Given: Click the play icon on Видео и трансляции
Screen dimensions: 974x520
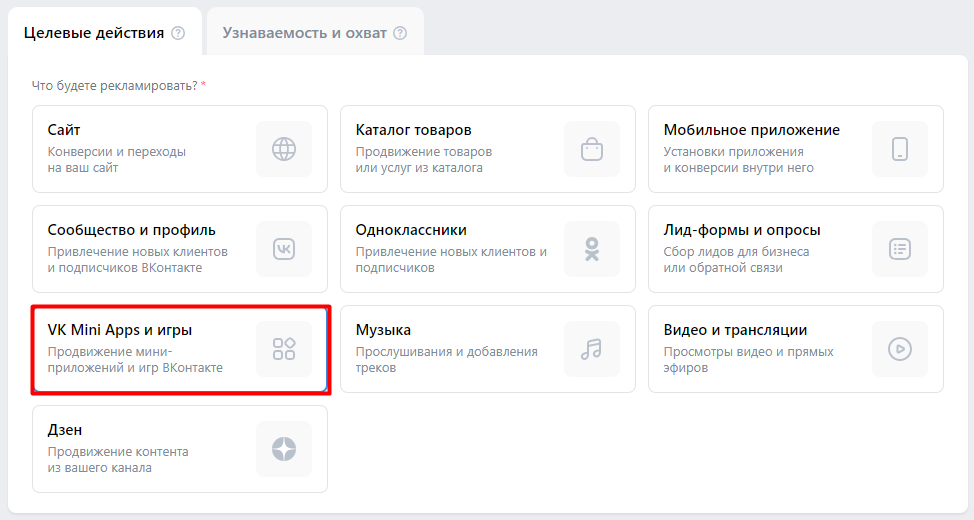Looking at the screenshot, I should tap(900, 349).
